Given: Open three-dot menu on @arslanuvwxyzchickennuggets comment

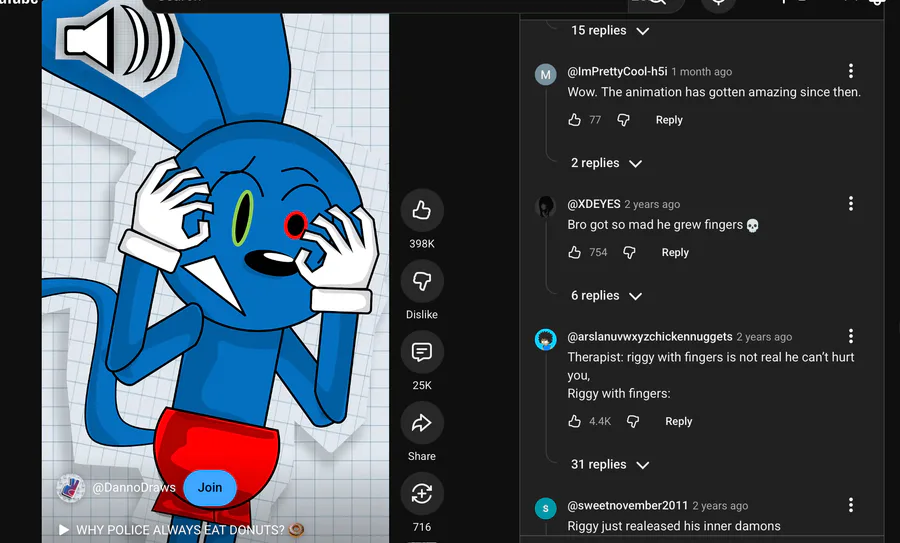Looking at the screenshot, I should tap(851, 336).
